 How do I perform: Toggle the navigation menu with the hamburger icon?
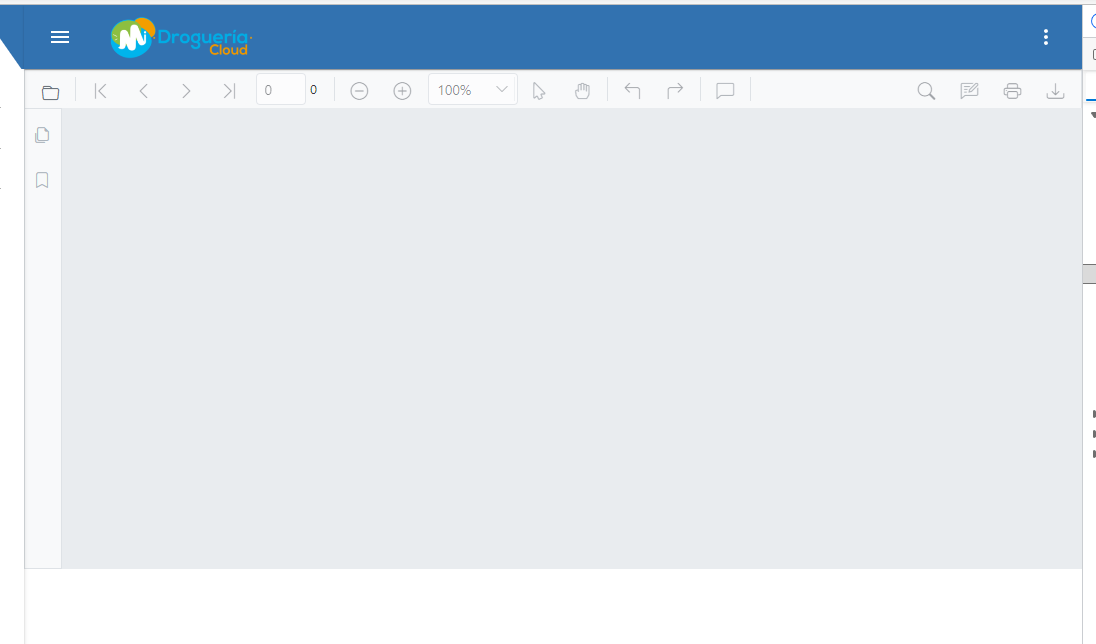click(59, 37)
